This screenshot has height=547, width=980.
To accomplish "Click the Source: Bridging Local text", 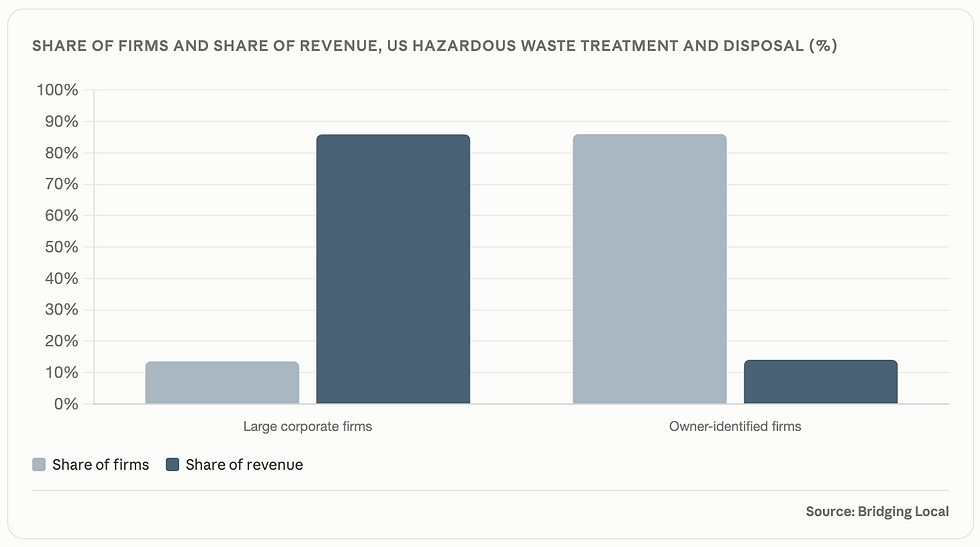I will coord(877,511).
